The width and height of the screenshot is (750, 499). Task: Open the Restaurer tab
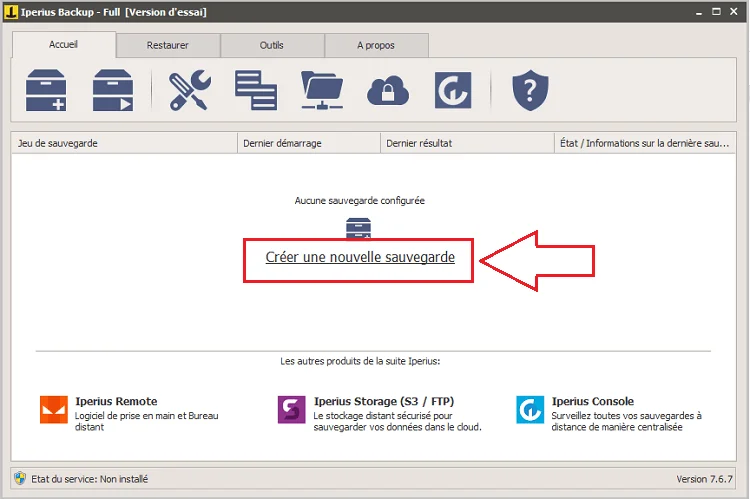point(167,45)
